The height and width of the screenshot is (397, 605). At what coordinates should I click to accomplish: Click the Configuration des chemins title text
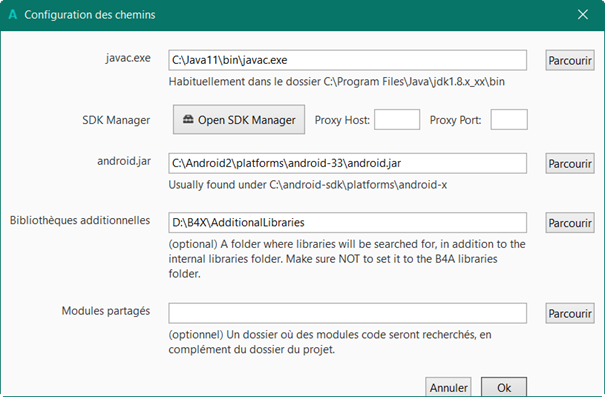click(90, 15)
